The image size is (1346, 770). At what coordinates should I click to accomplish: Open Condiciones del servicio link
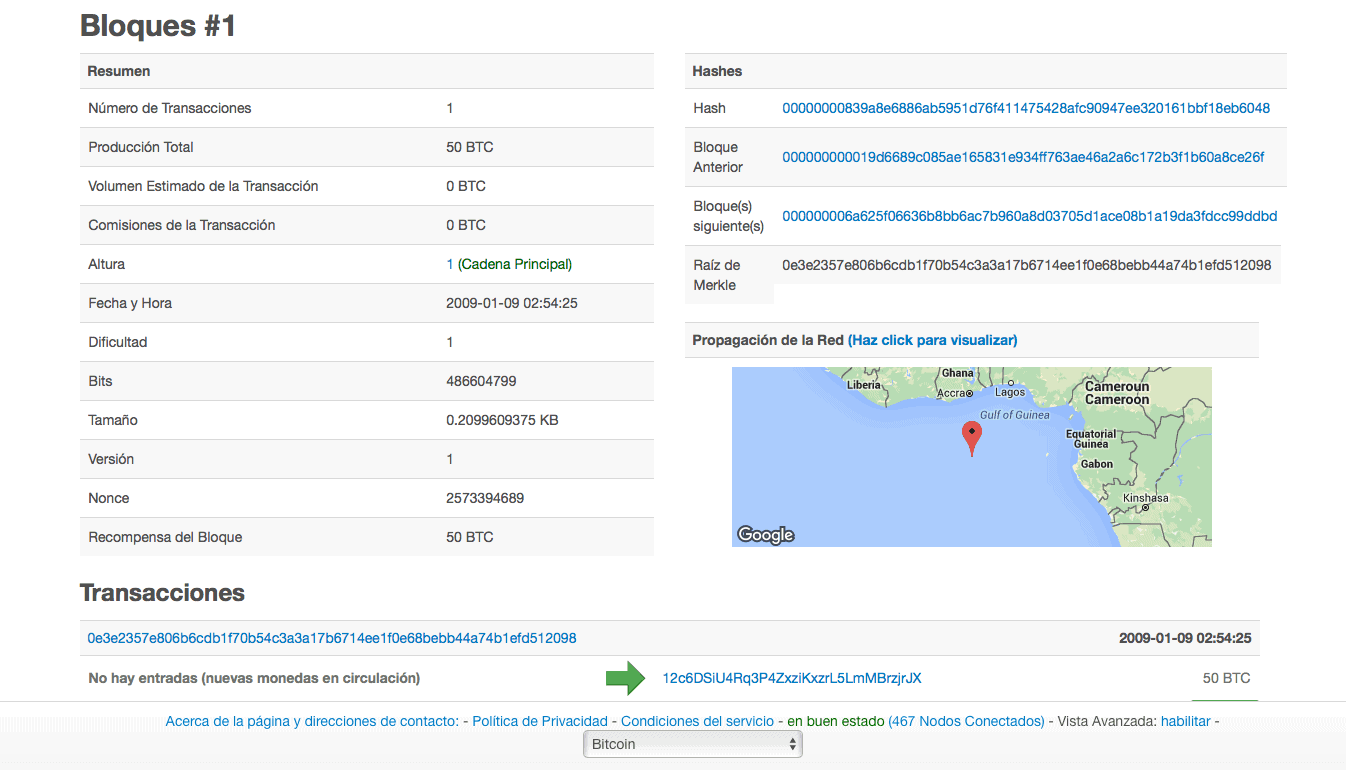697,721
